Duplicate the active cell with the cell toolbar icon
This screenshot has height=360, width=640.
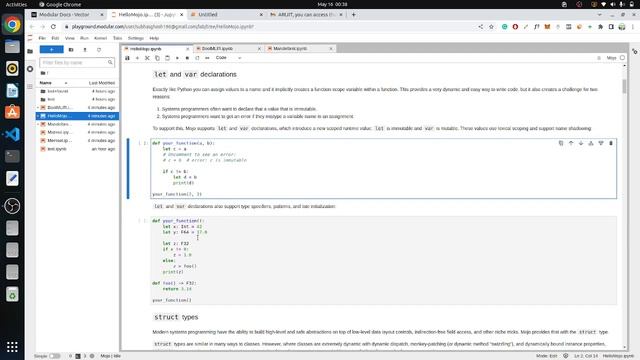[x=561, y=143]
